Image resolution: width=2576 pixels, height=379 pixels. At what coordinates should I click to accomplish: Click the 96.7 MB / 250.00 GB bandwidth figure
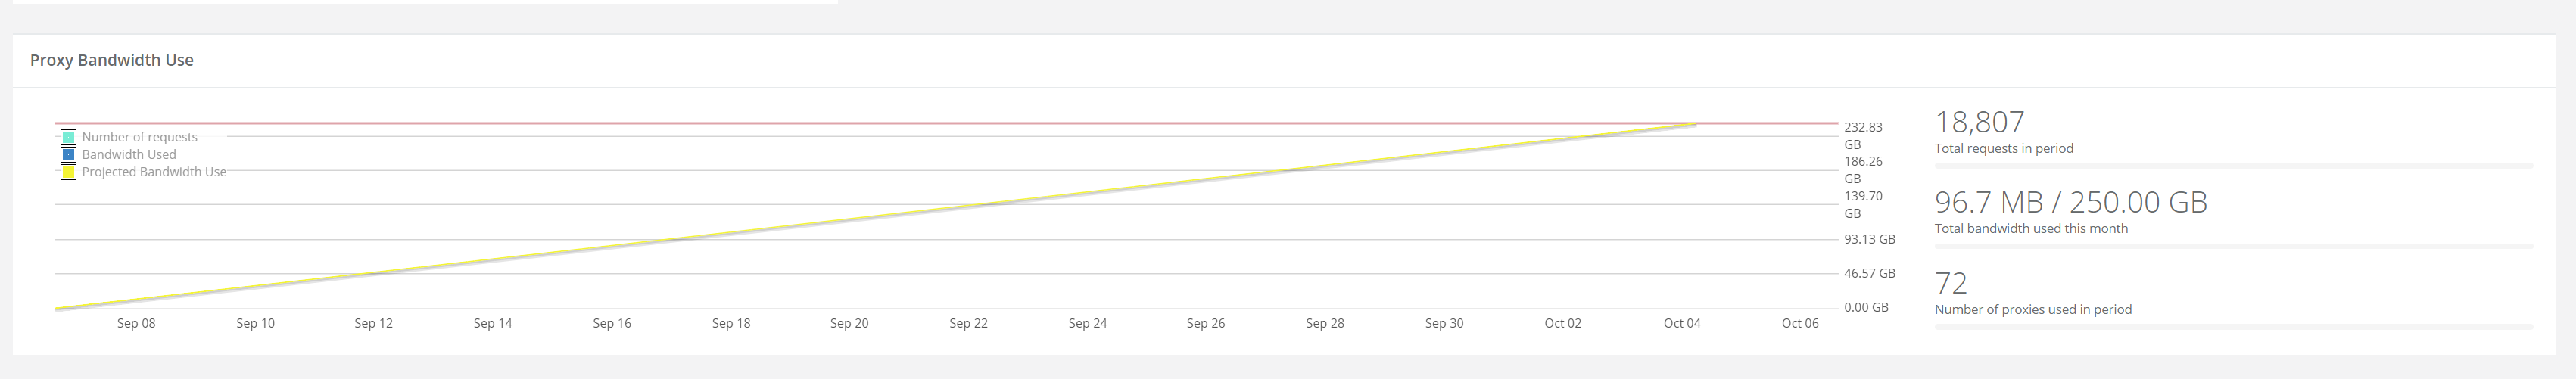(x=2070, y=202)
